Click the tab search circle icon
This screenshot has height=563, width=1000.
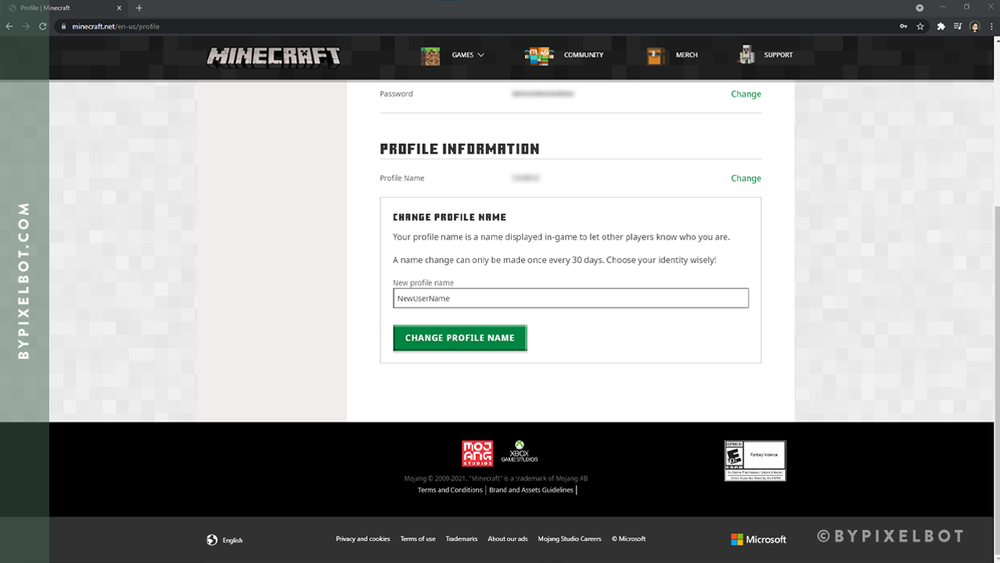[x=920, y=8]
